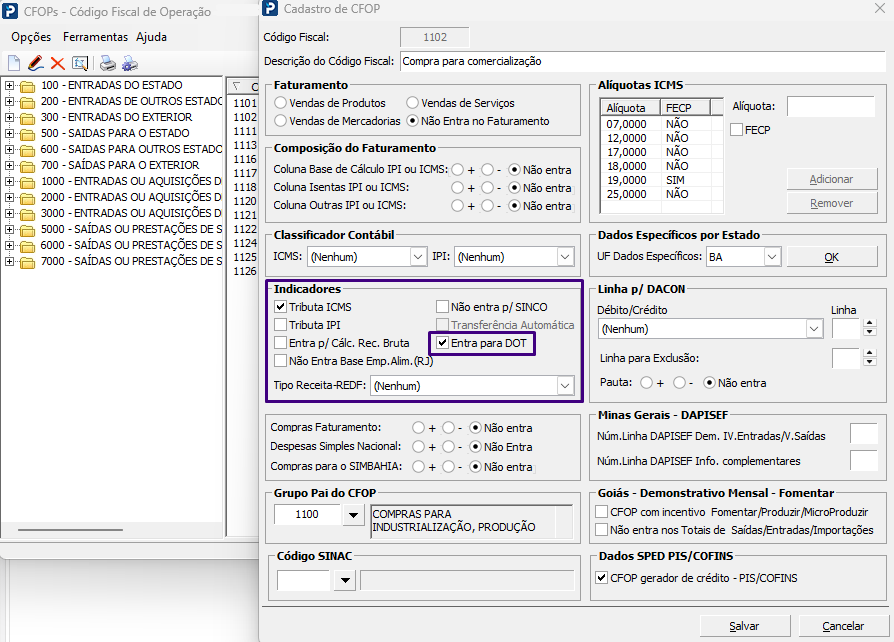Uncheck the Entra para DOT checkbox
This screenshot has height=642, width=894.
(x=442, y=343)
